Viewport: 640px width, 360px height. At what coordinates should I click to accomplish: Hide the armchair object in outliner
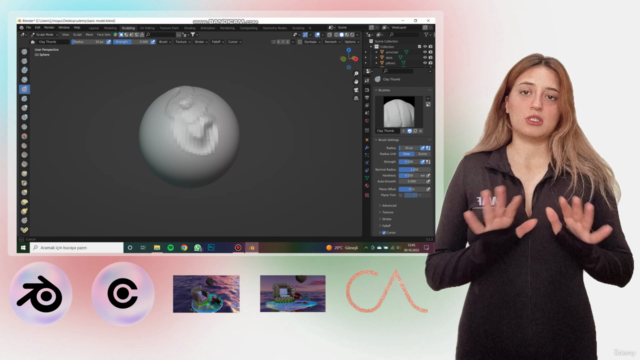coord(425,52)
